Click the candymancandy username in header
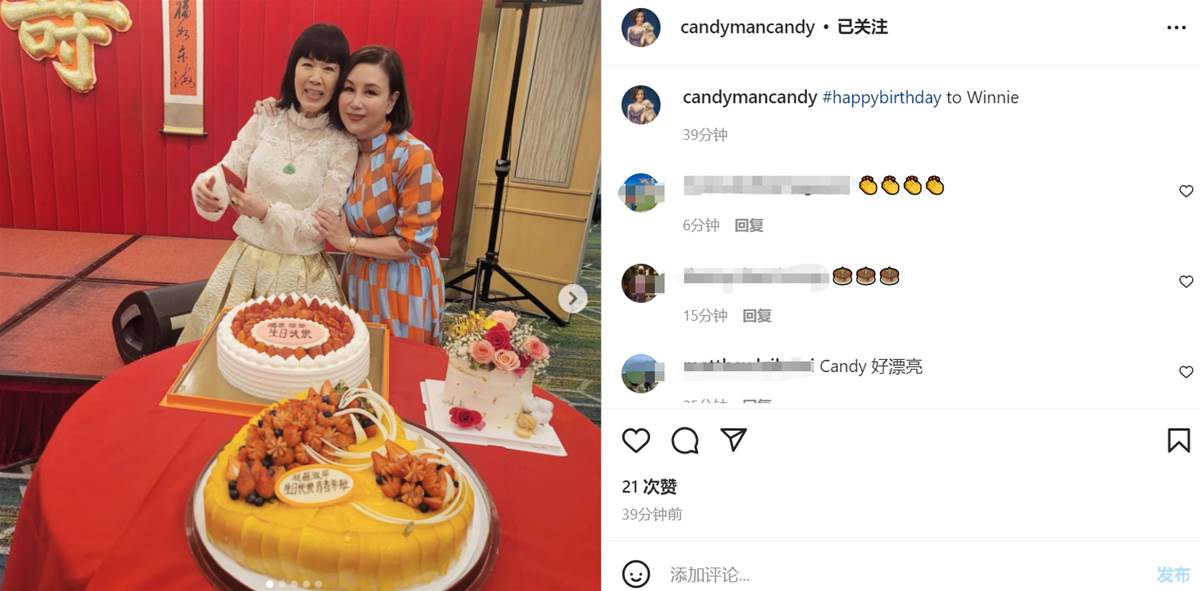1200x591 pixels. [747, 27]
